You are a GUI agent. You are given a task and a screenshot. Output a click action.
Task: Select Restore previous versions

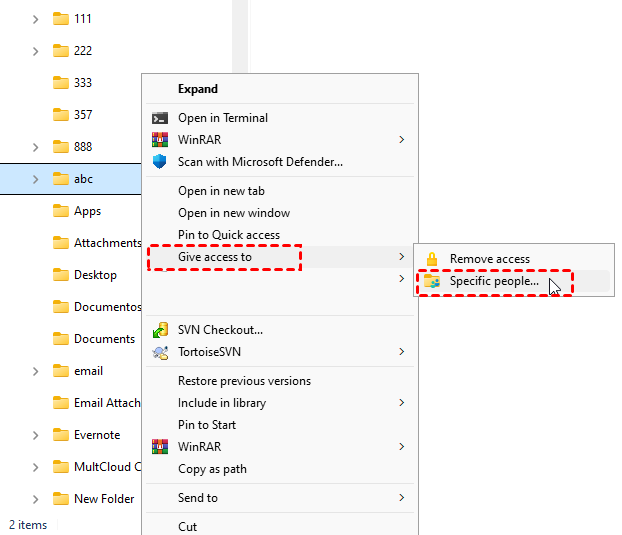[244, 381]
